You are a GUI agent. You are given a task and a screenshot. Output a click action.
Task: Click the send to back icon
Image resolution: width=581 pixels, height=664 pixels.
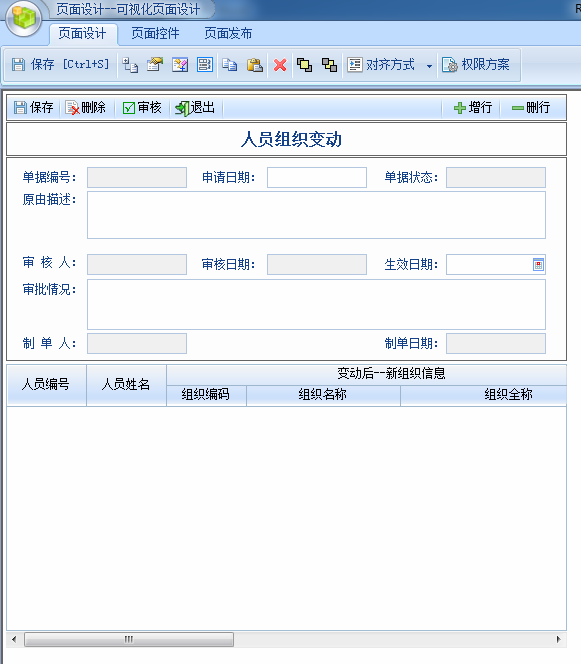[x=329, y=65]
